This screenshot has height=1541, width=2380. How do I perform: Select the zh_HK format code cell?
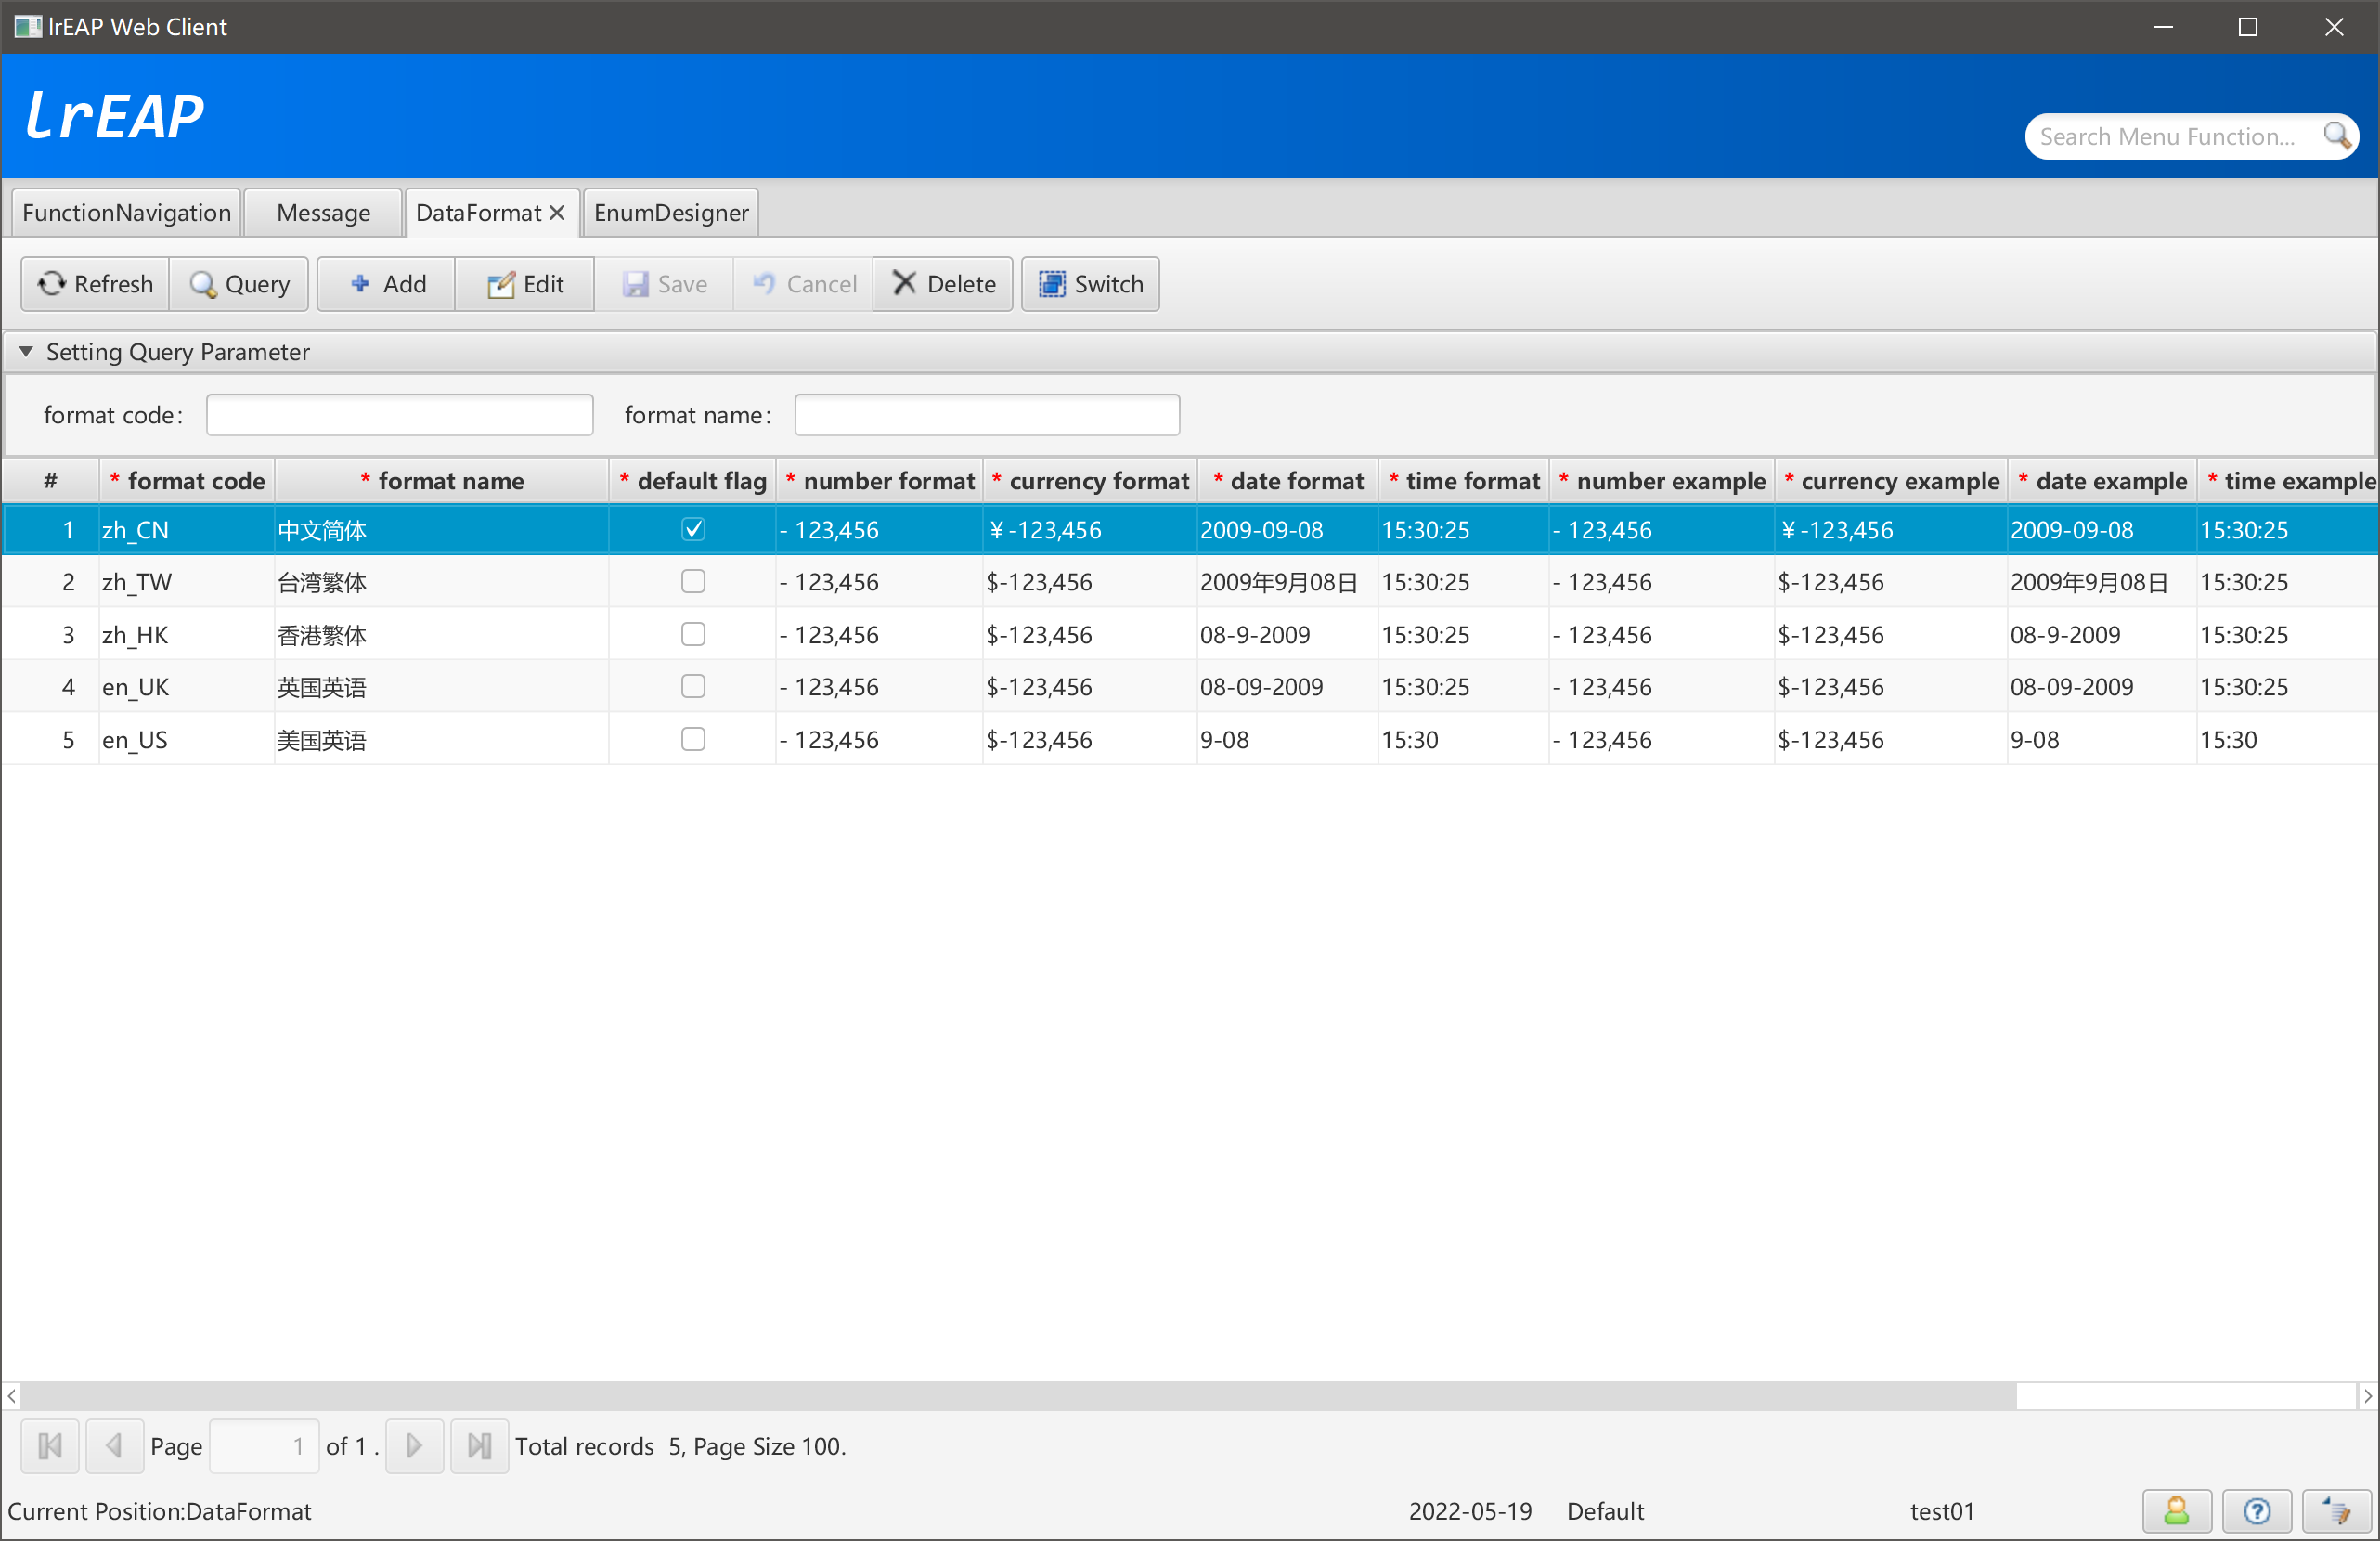click(x=187, y=635)
